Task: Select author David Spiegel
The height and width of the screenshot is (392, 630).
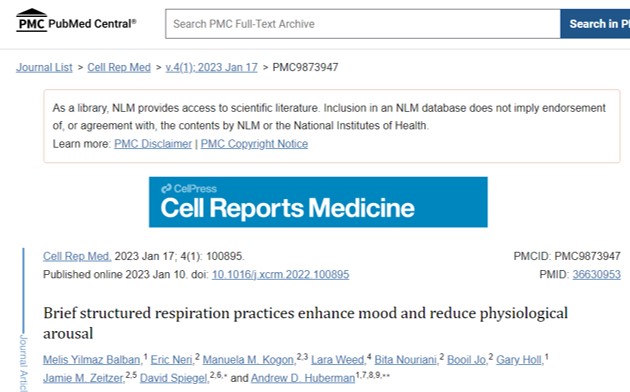Action: (x=174, y=378)
